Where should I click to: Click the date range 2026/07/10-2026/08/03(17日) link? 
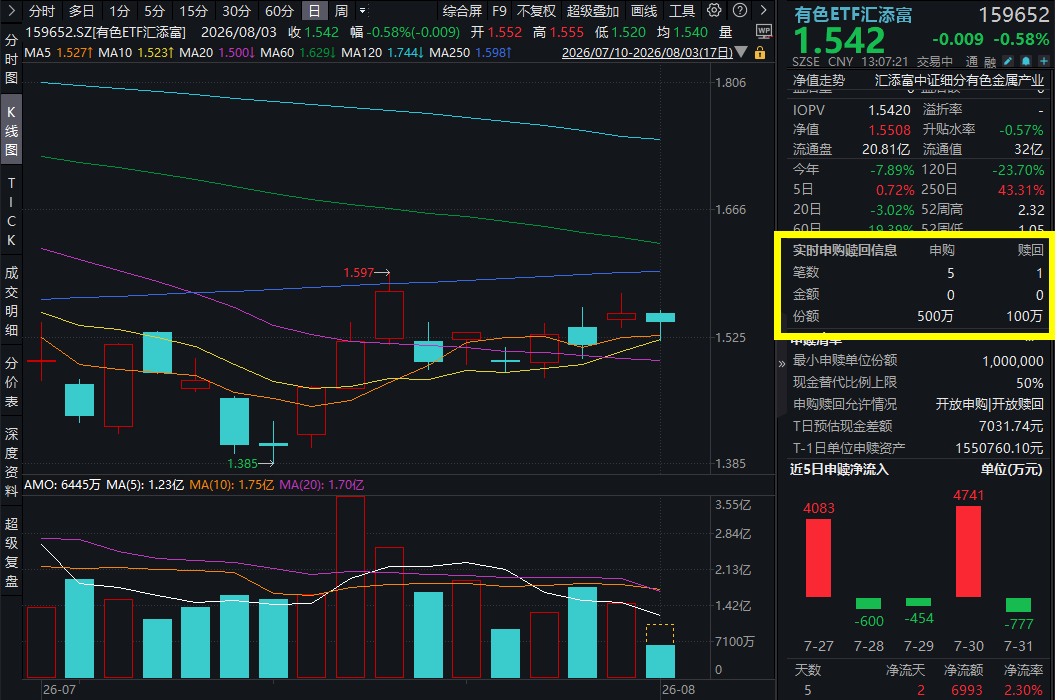click(x=647, y=52)
